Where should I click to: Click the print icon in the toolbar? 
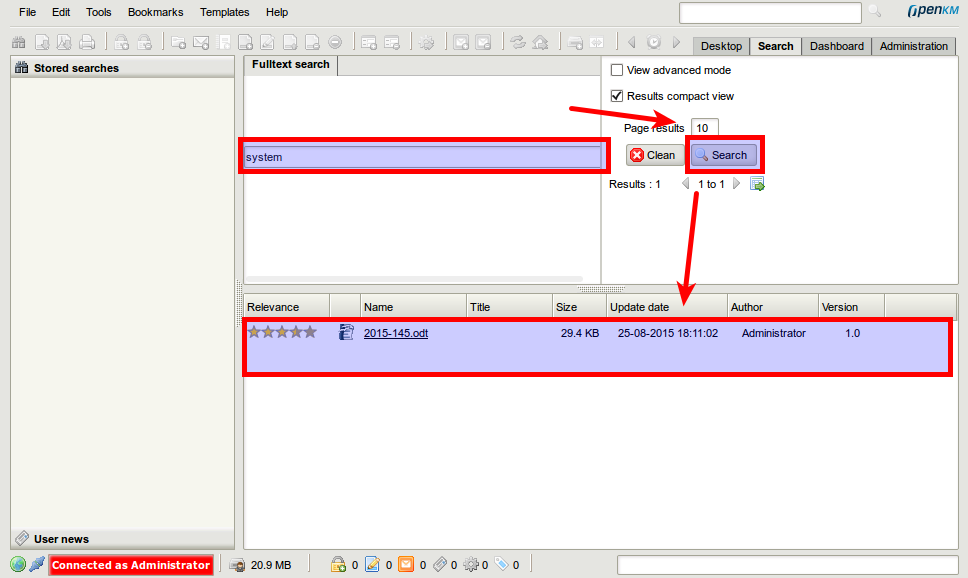[87, 43]
